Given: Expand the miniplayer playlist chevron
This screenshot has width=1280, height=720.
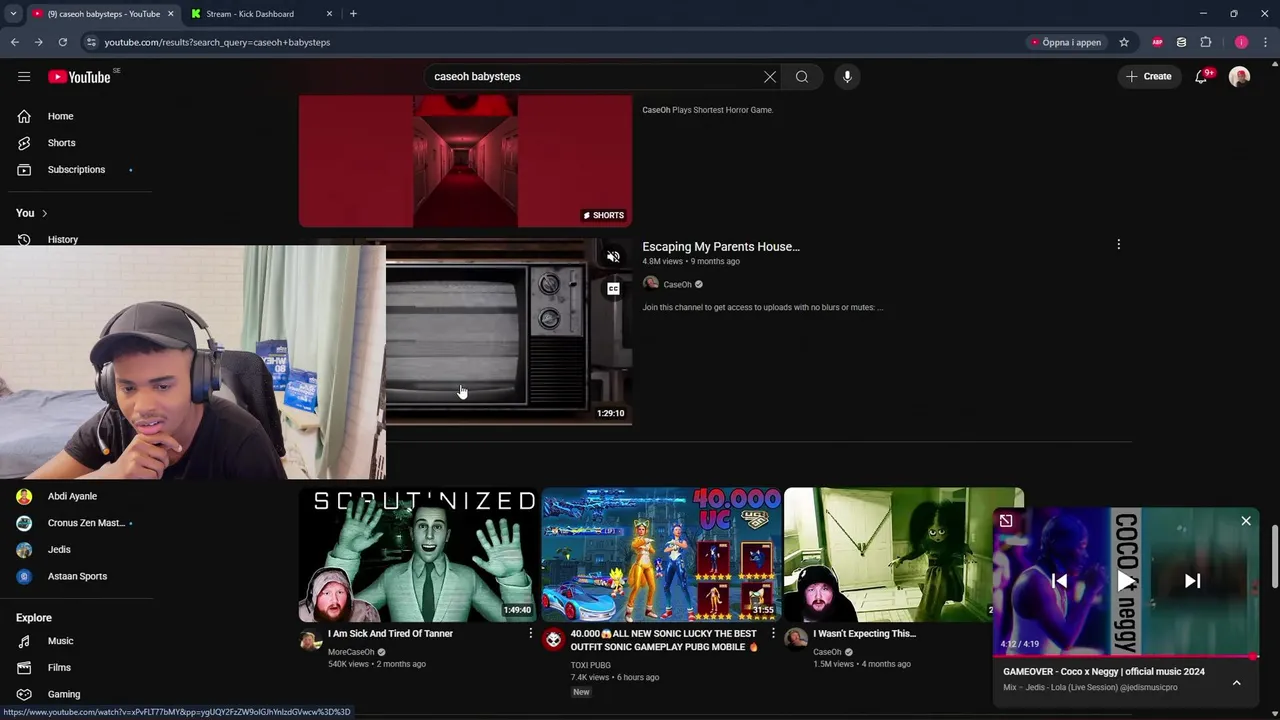Looking at the screenshot, I should click(1236, 682).
